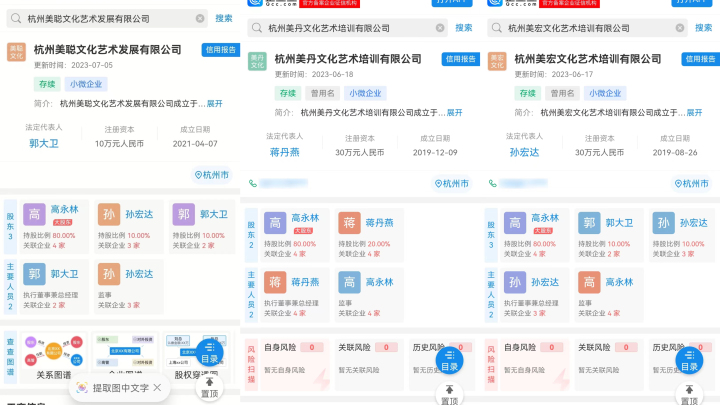Image resolution: width=720 pixels, height=405 pixels.
Task: Tap 杭州市 location pin on 杭州美丹 page
Action: tap(452, 184)
